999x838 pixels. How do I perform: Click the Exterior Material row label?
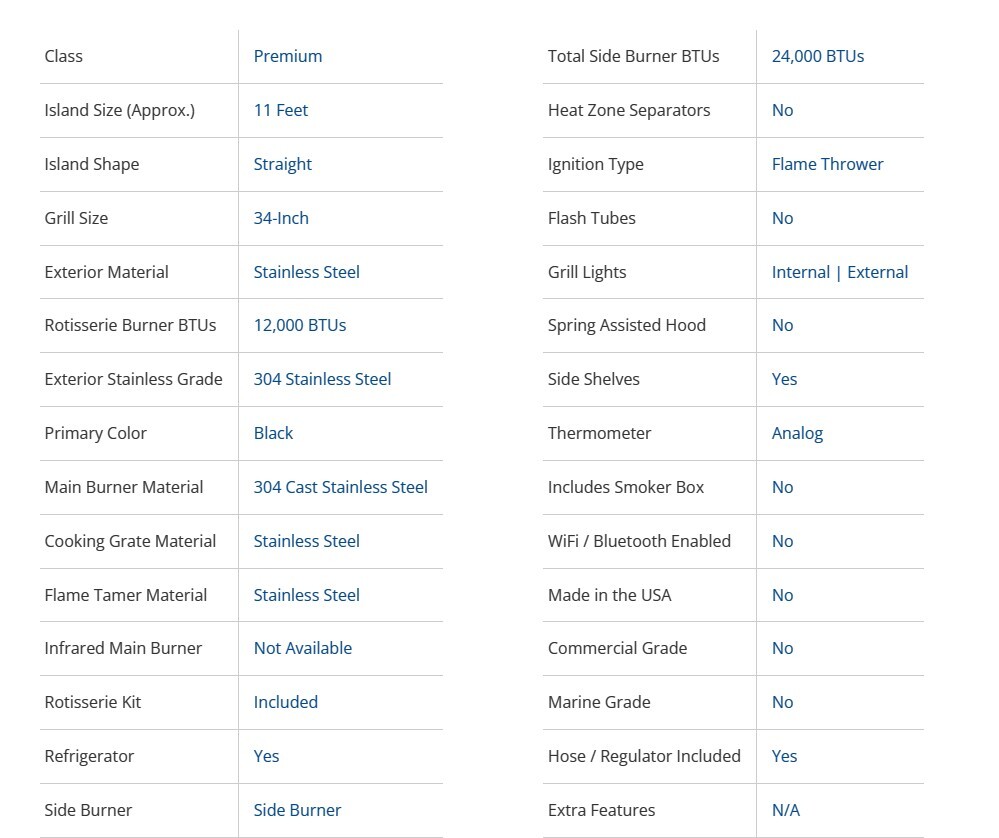(107, 272)
